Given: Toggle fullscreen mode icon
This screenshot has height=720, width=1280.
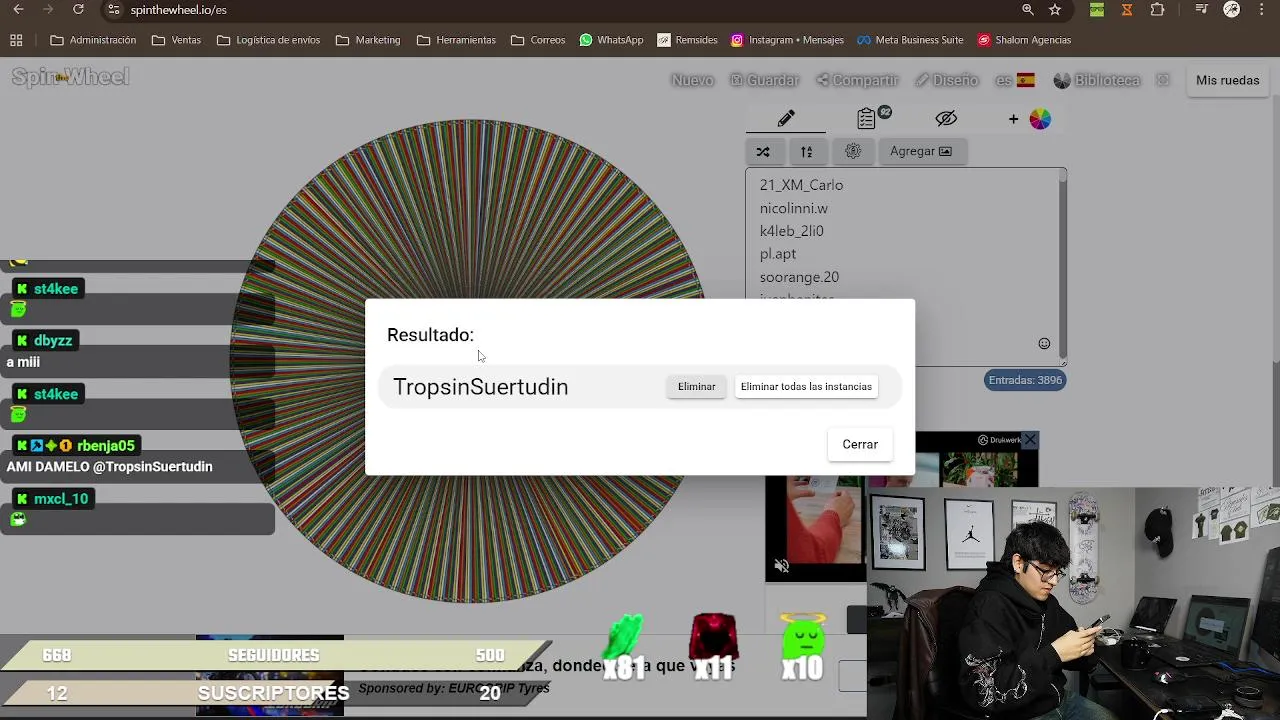Looking at the screenshot, I should pyautogui.click(x=1162, y=80).
